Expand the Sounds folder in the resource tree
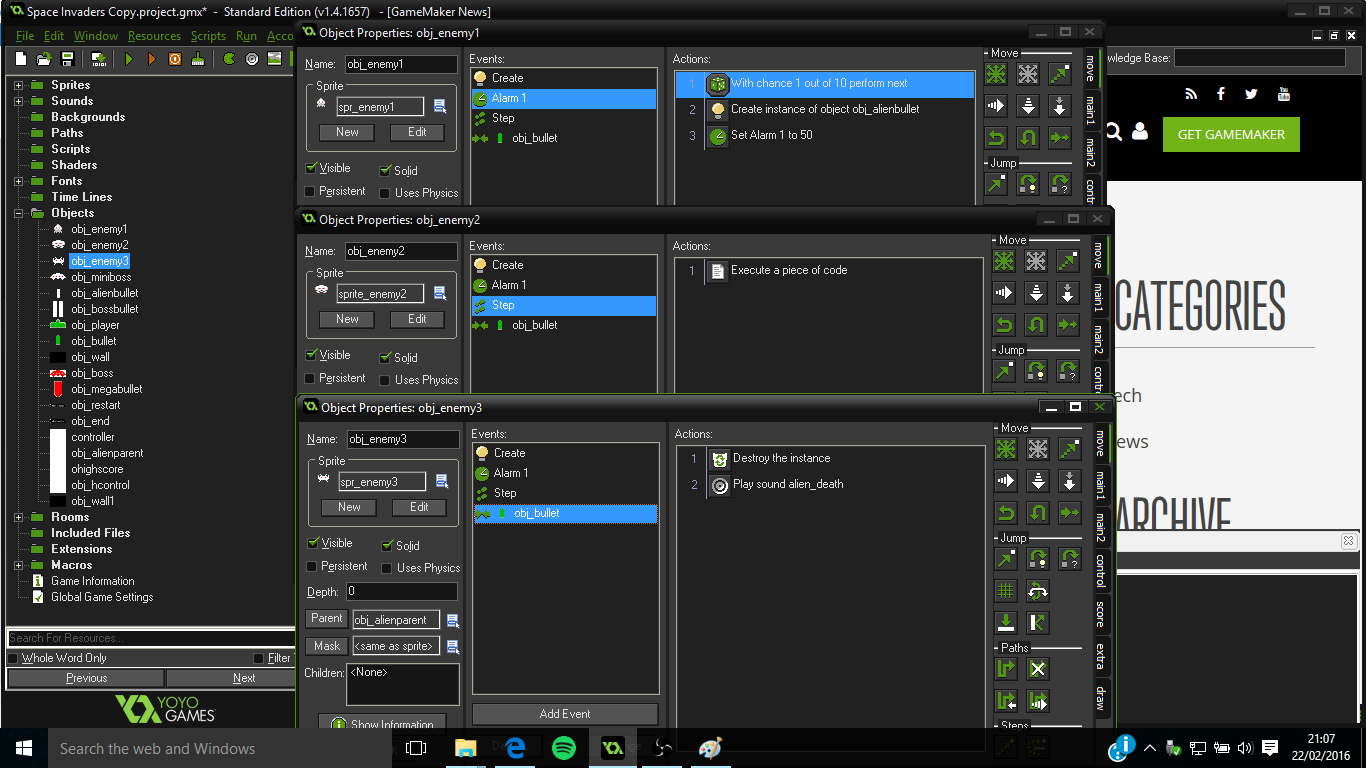Screen dimensions: 1366x768 [x=18, y=101]
